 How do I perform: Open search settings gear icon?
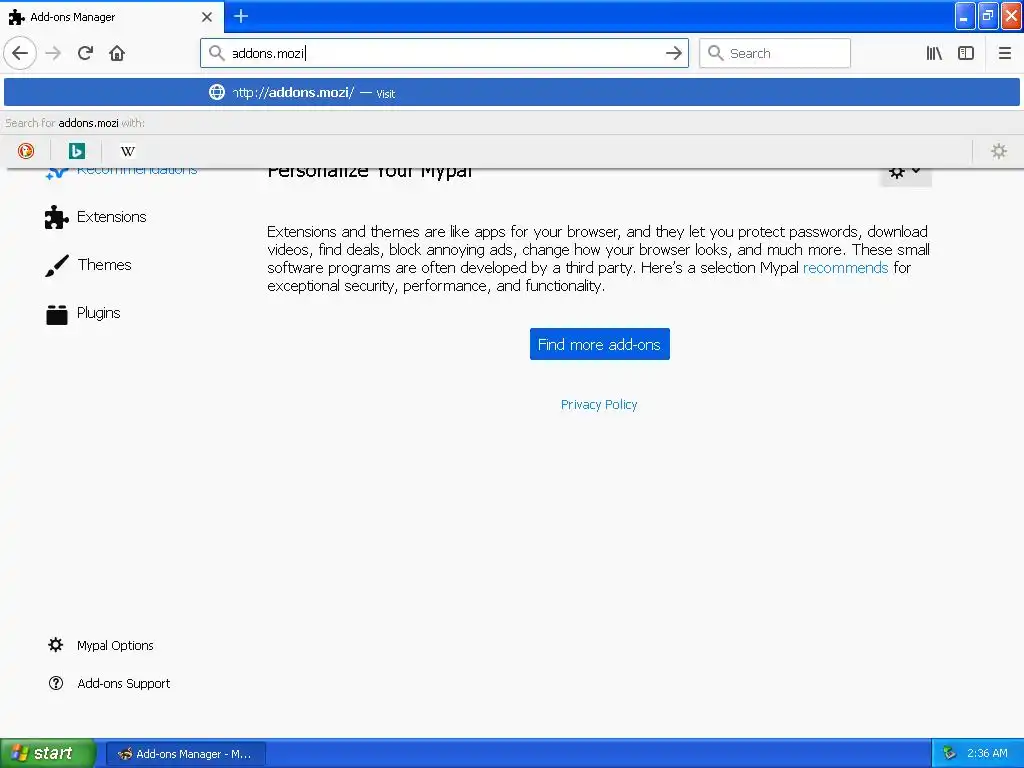point(999,151)
